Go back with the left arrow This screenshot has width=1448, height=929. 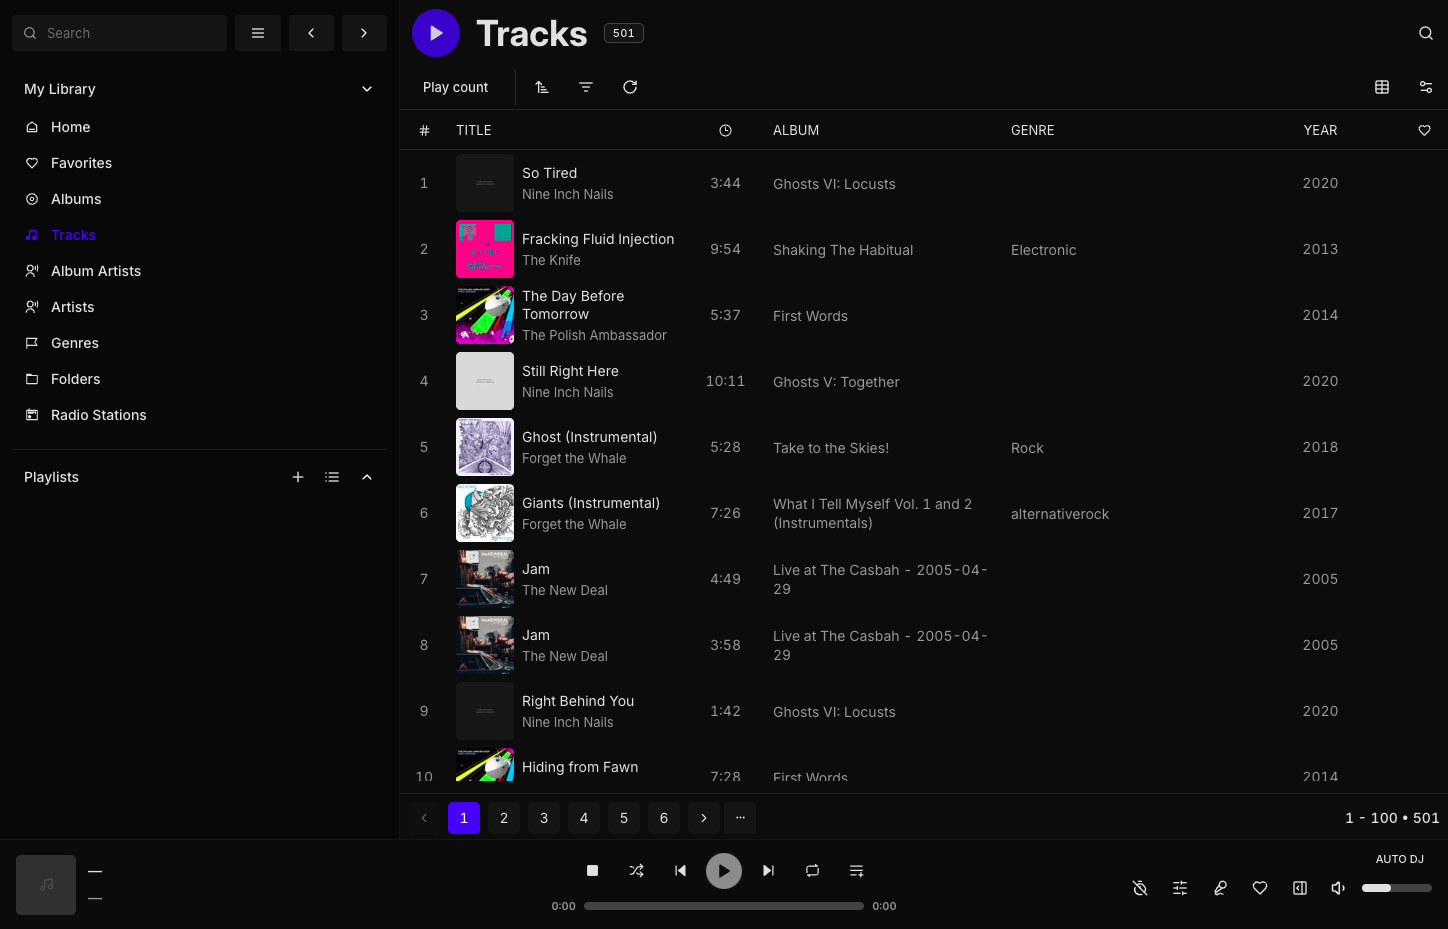tap(311, 33)
